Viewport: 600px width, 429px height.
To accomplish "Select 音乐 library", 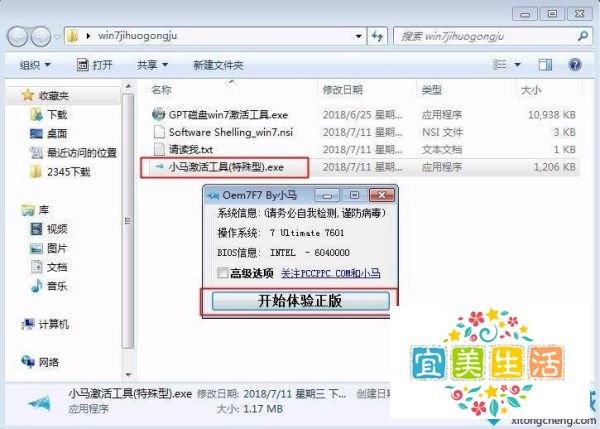I will [57, 285].
